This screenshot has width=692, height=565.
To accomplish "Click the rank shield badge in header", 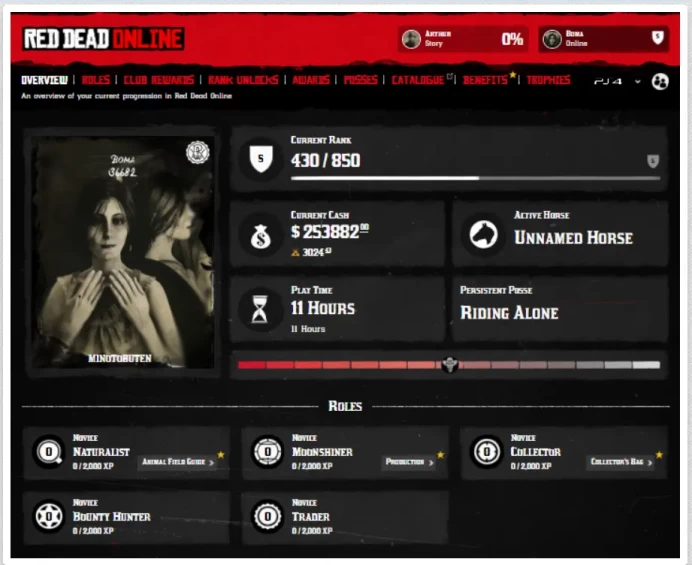I will pos(658,38).
